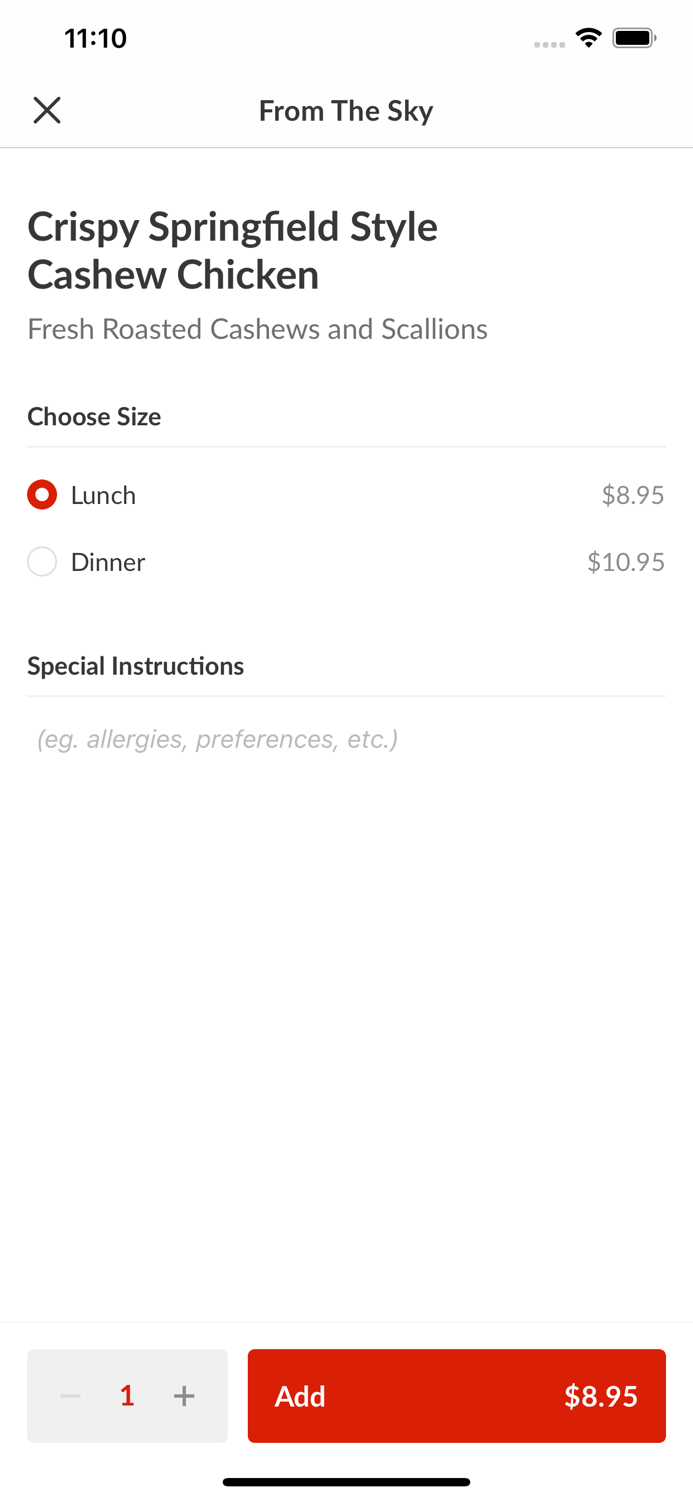Tap the home indicator bar at bottom

click(346, 1481)
